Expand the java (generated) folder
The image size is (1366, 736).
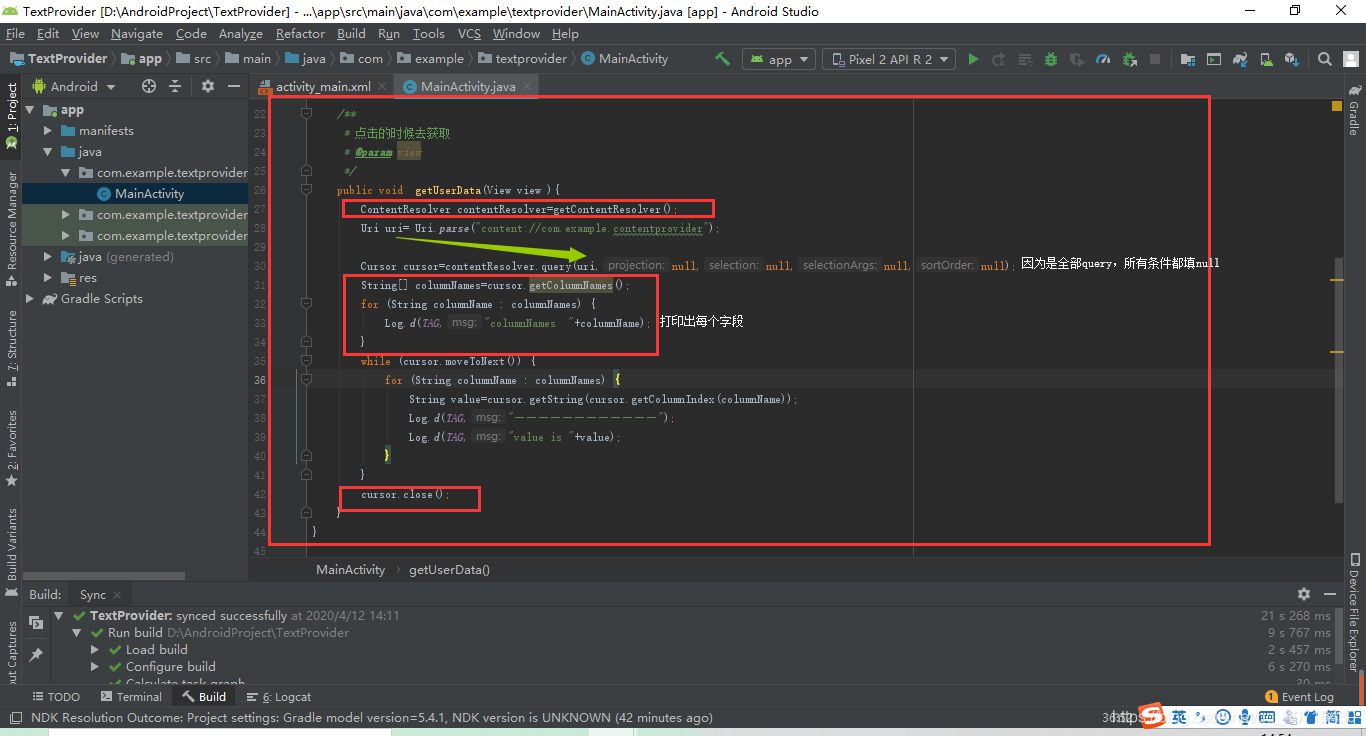(48, 257)
